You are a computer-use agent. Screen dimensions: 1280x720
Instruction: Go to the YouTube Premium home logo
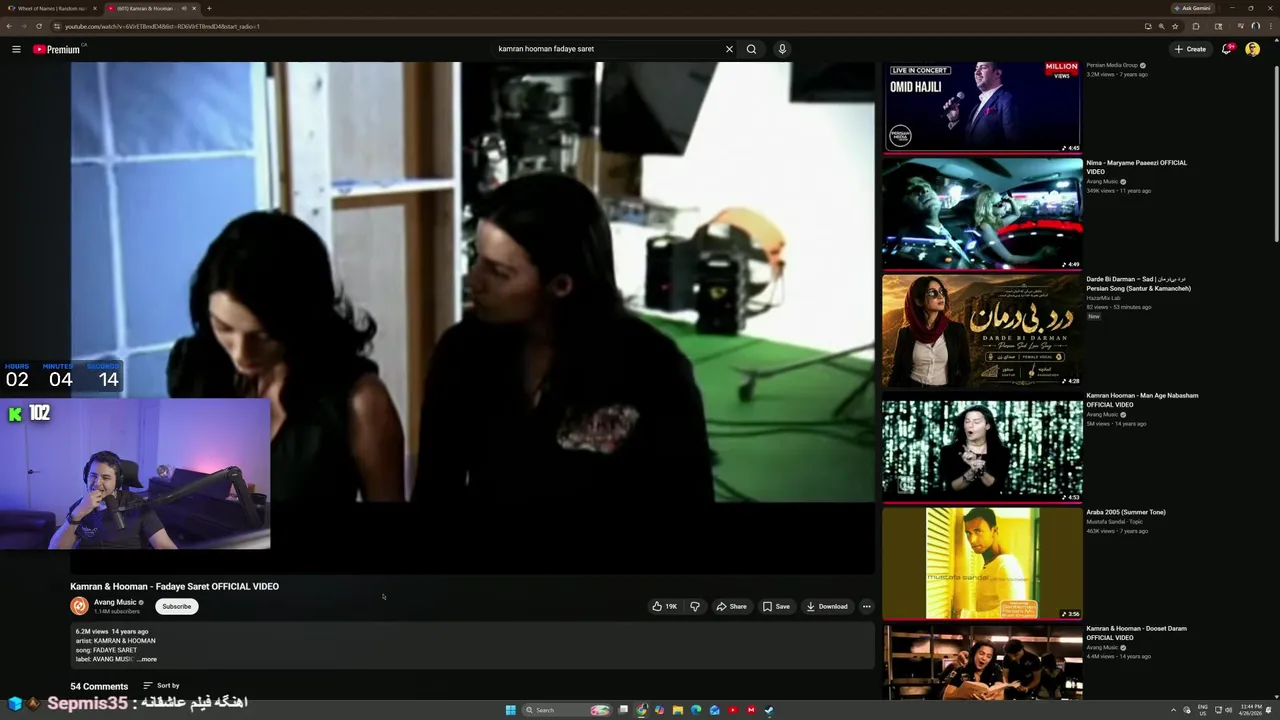tap(58, 49)
